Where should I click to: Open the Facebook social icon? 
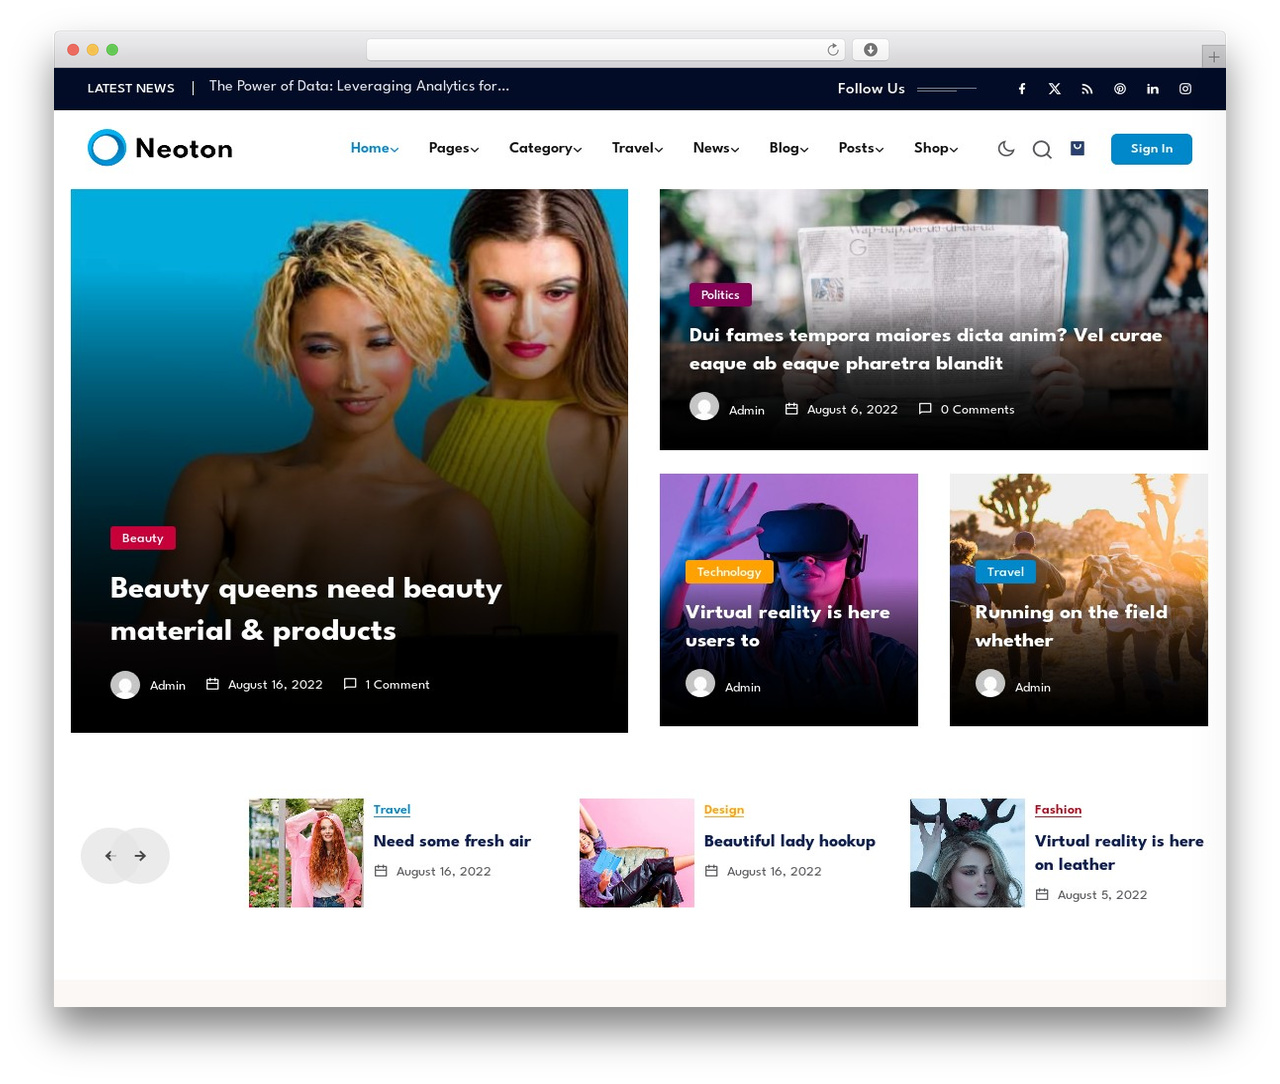(x=1022, y=89)
